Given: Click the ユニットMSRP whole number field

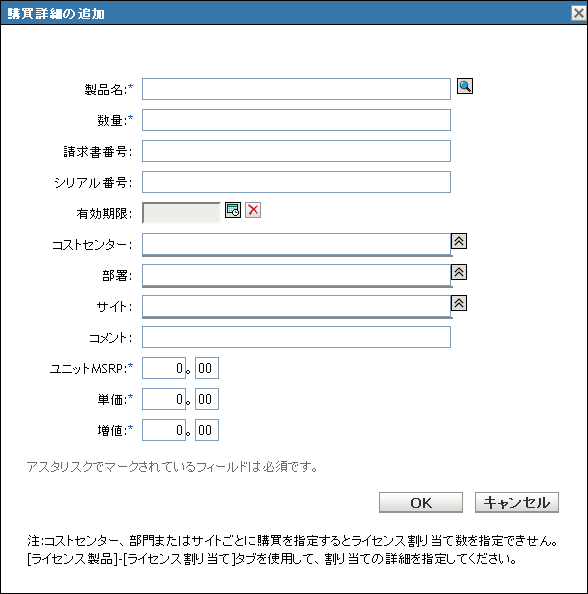Looking at the screenshot, I should 164,368.
